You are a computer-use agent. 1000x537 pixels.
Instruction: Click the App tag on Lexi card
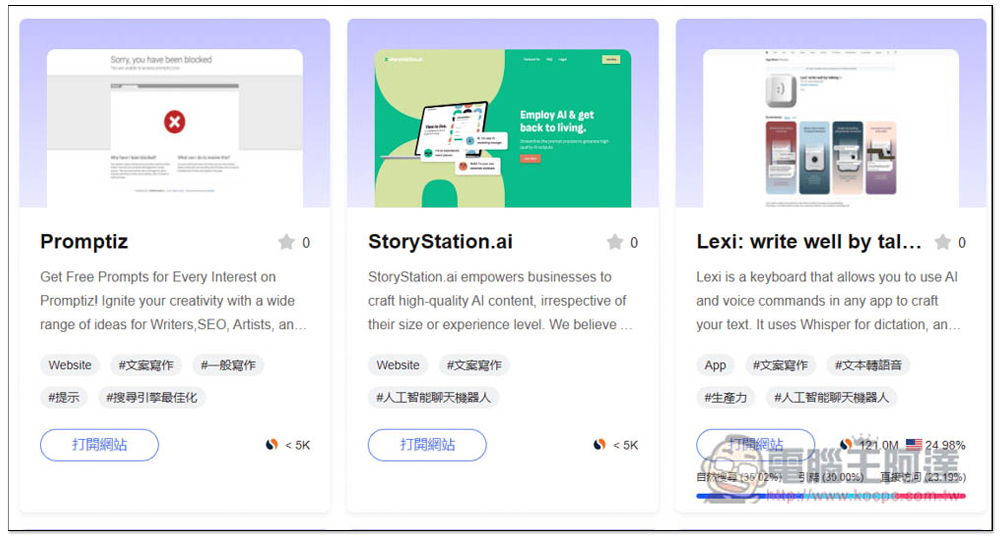pyautogui.click(x=715, y=365)
